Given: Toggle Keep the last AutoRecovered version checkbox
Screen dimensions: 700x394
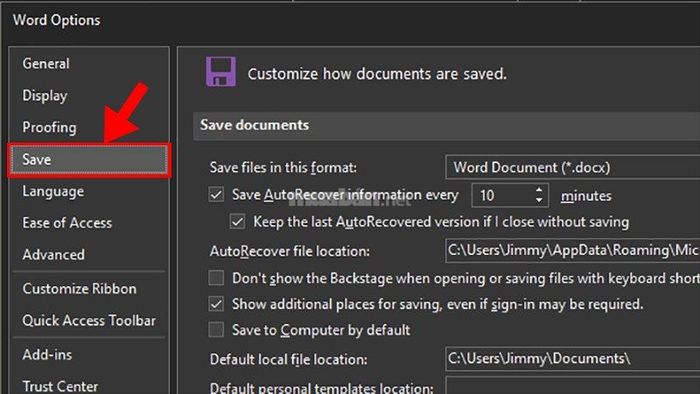Looking at the screenshot, I should coord(238,222).
